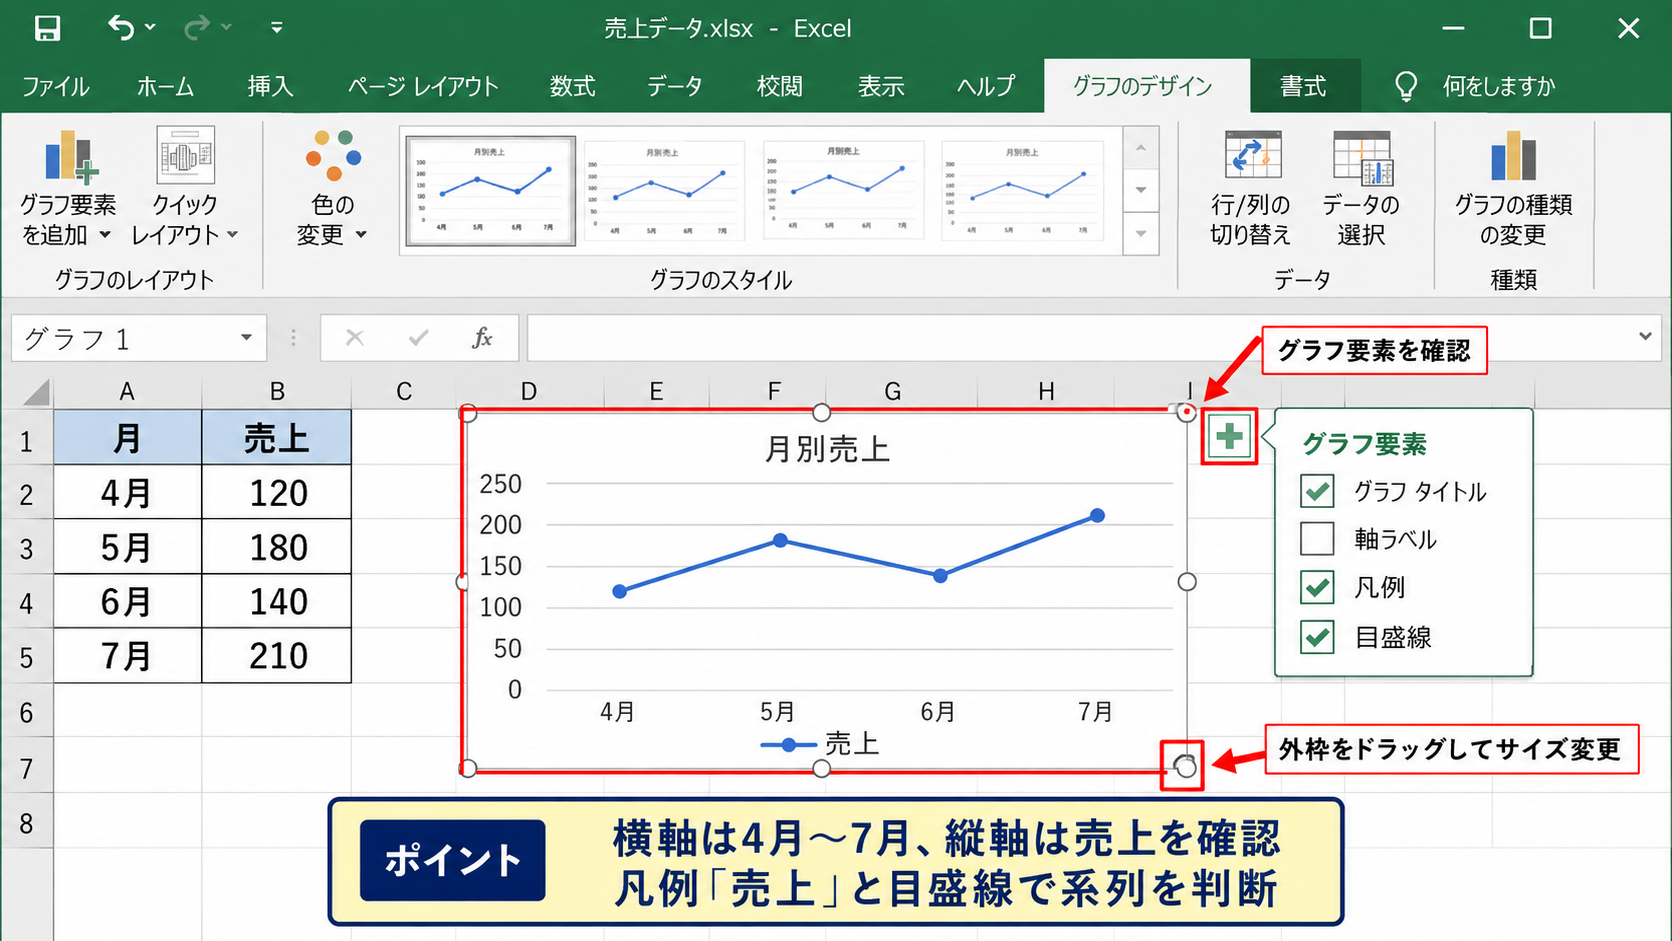Expand the name box dropdown グラフ 1
Screen dimensions: 1672x941
(246, 338)
